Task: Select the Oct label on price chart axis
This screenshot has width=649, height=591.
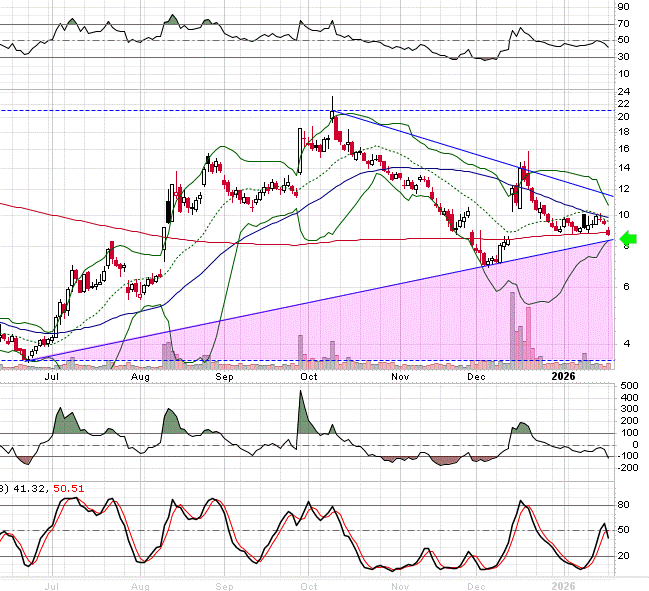Action: 309,379
